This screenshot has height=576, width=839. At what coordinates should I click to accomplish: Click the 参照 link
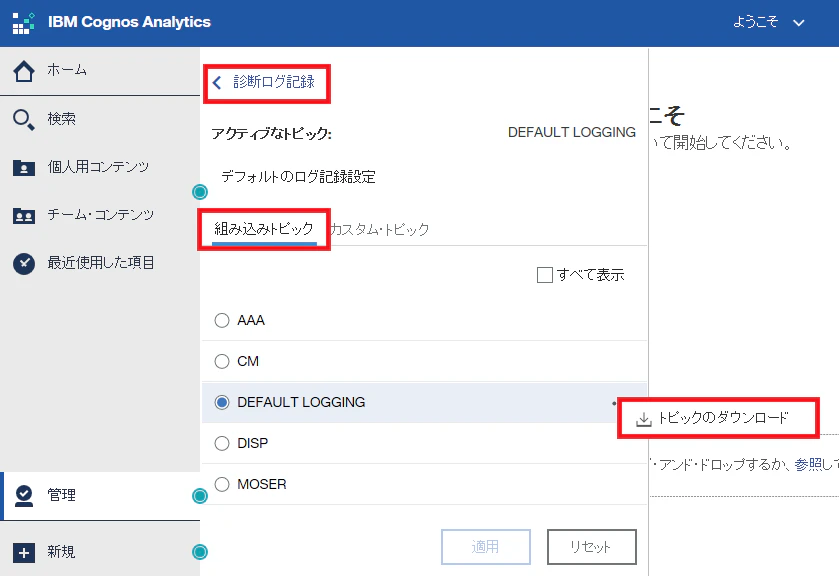[809, 464]
